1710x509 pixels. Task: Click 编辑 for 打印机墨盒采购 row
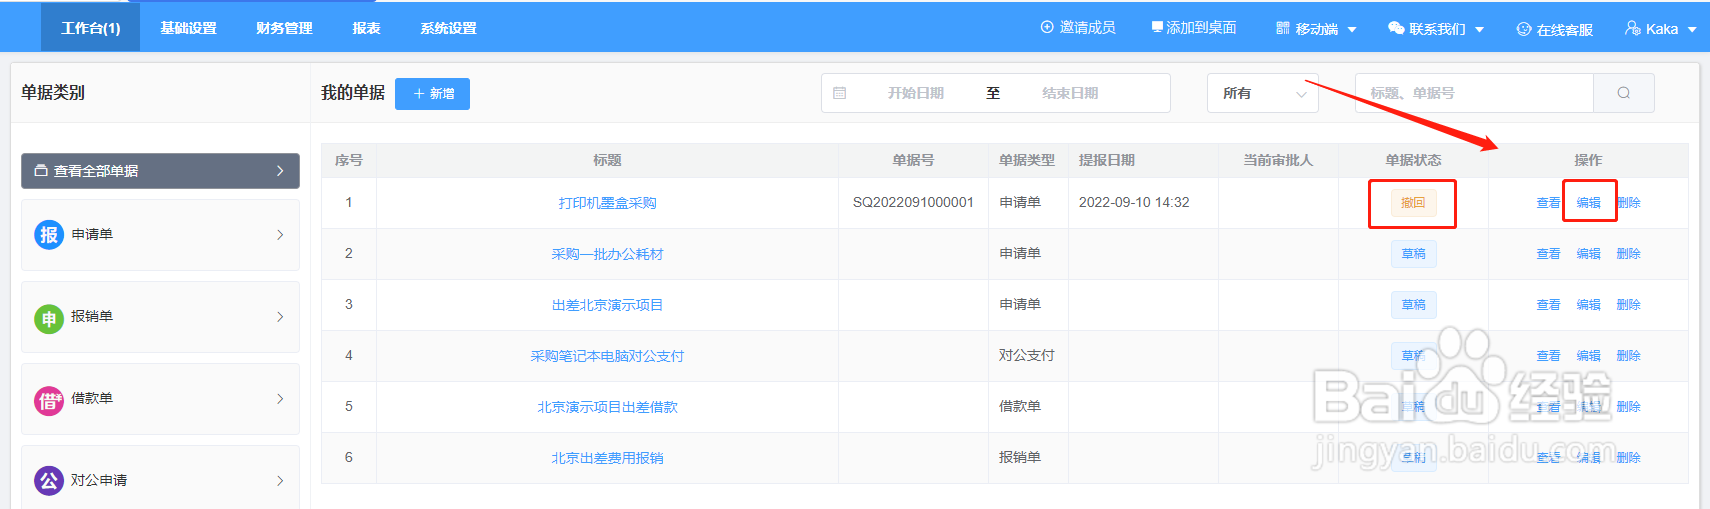pos(1588,203)
